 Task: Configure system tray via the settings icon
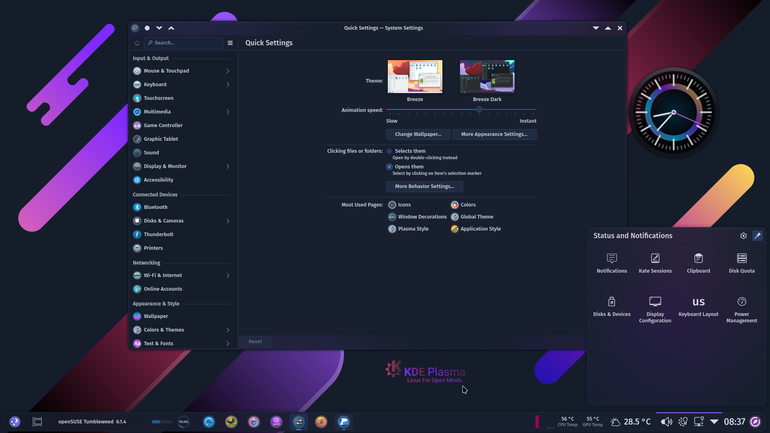pos(743,236)
